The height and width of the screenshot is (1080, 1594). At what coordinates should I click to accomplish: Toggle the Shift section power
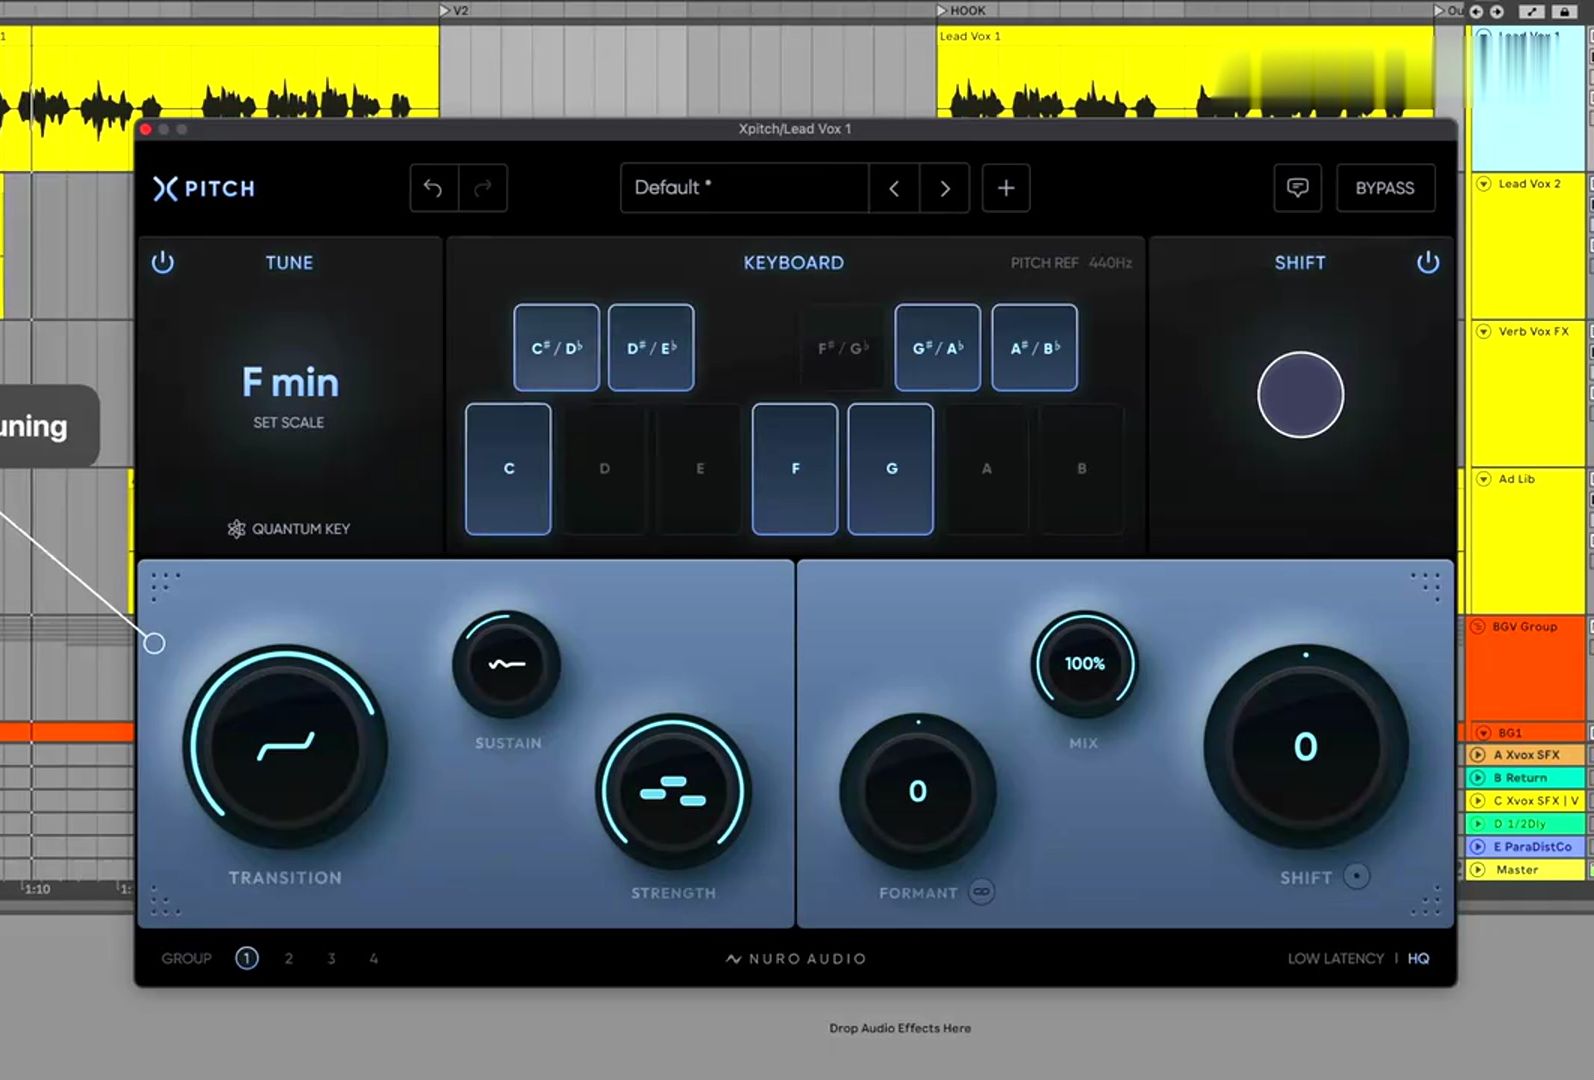[1428, 262]
